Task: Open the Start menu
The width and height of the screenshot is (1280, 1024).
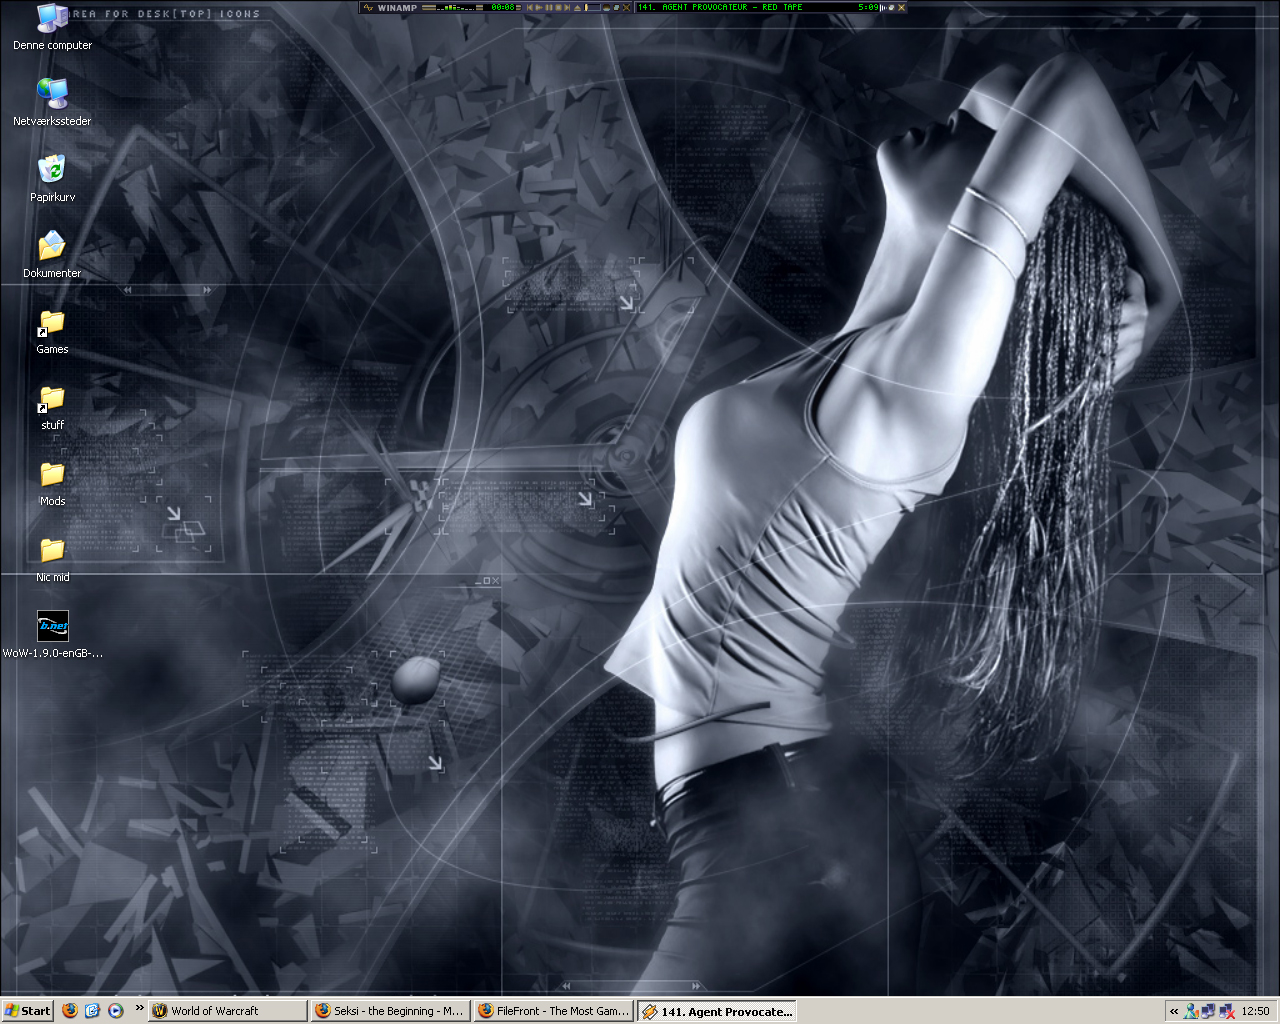Action: (27, 1010)
